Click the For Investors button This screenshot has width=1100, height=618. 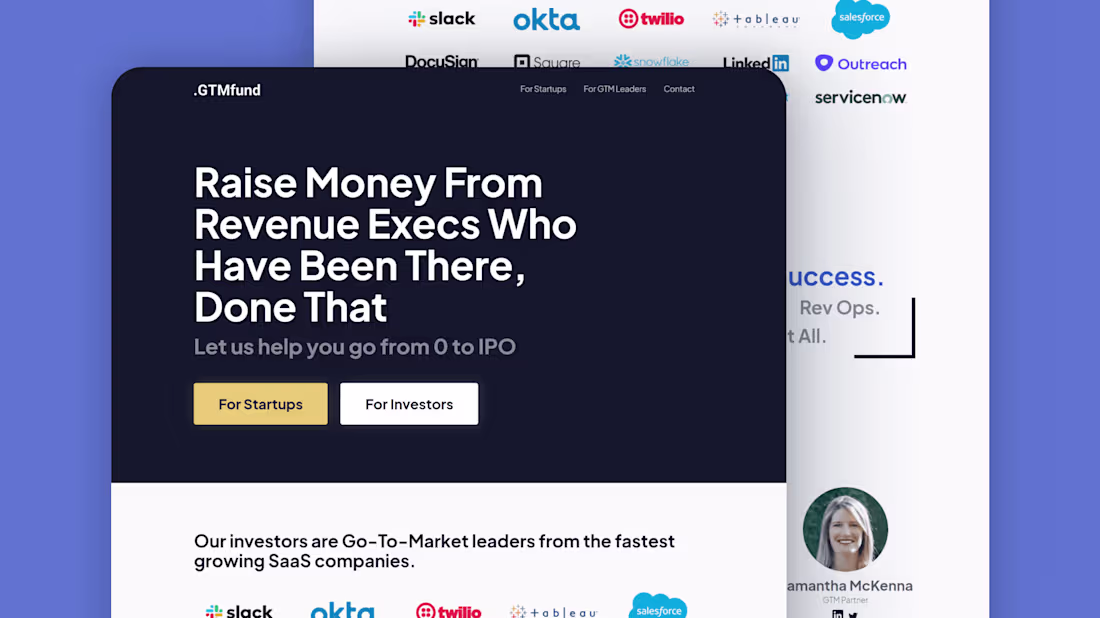coord(409,404)
